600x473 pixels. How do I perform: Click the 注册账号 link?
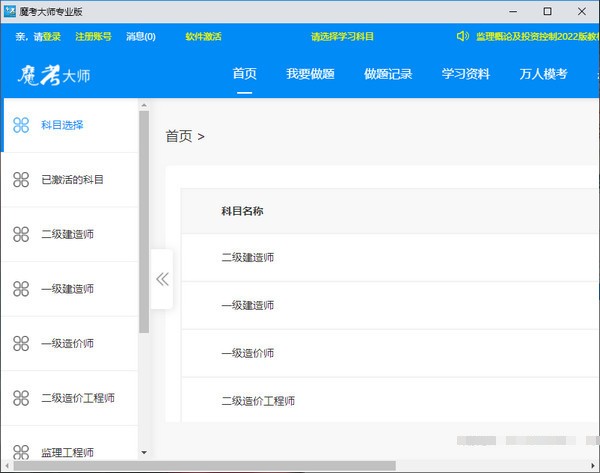click(94, 36)
